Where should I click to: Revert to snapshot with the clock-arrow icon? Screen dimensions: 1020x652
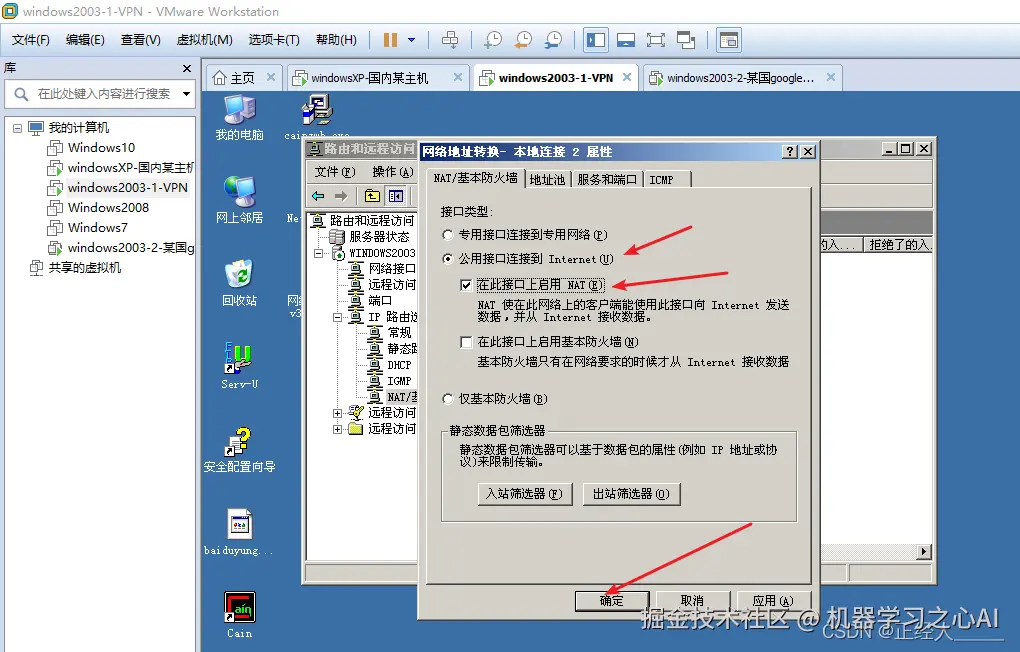pyautogui.click(x=523, y=40)
